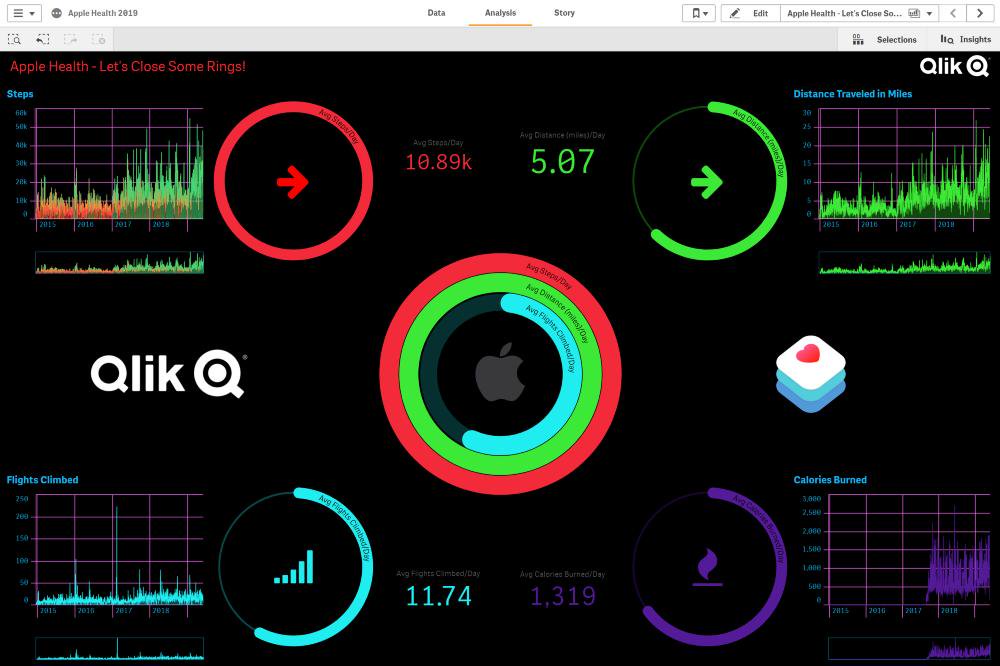Click the Steps chart title
Screen dimensions: 1000x666
[x=20, y=94]
